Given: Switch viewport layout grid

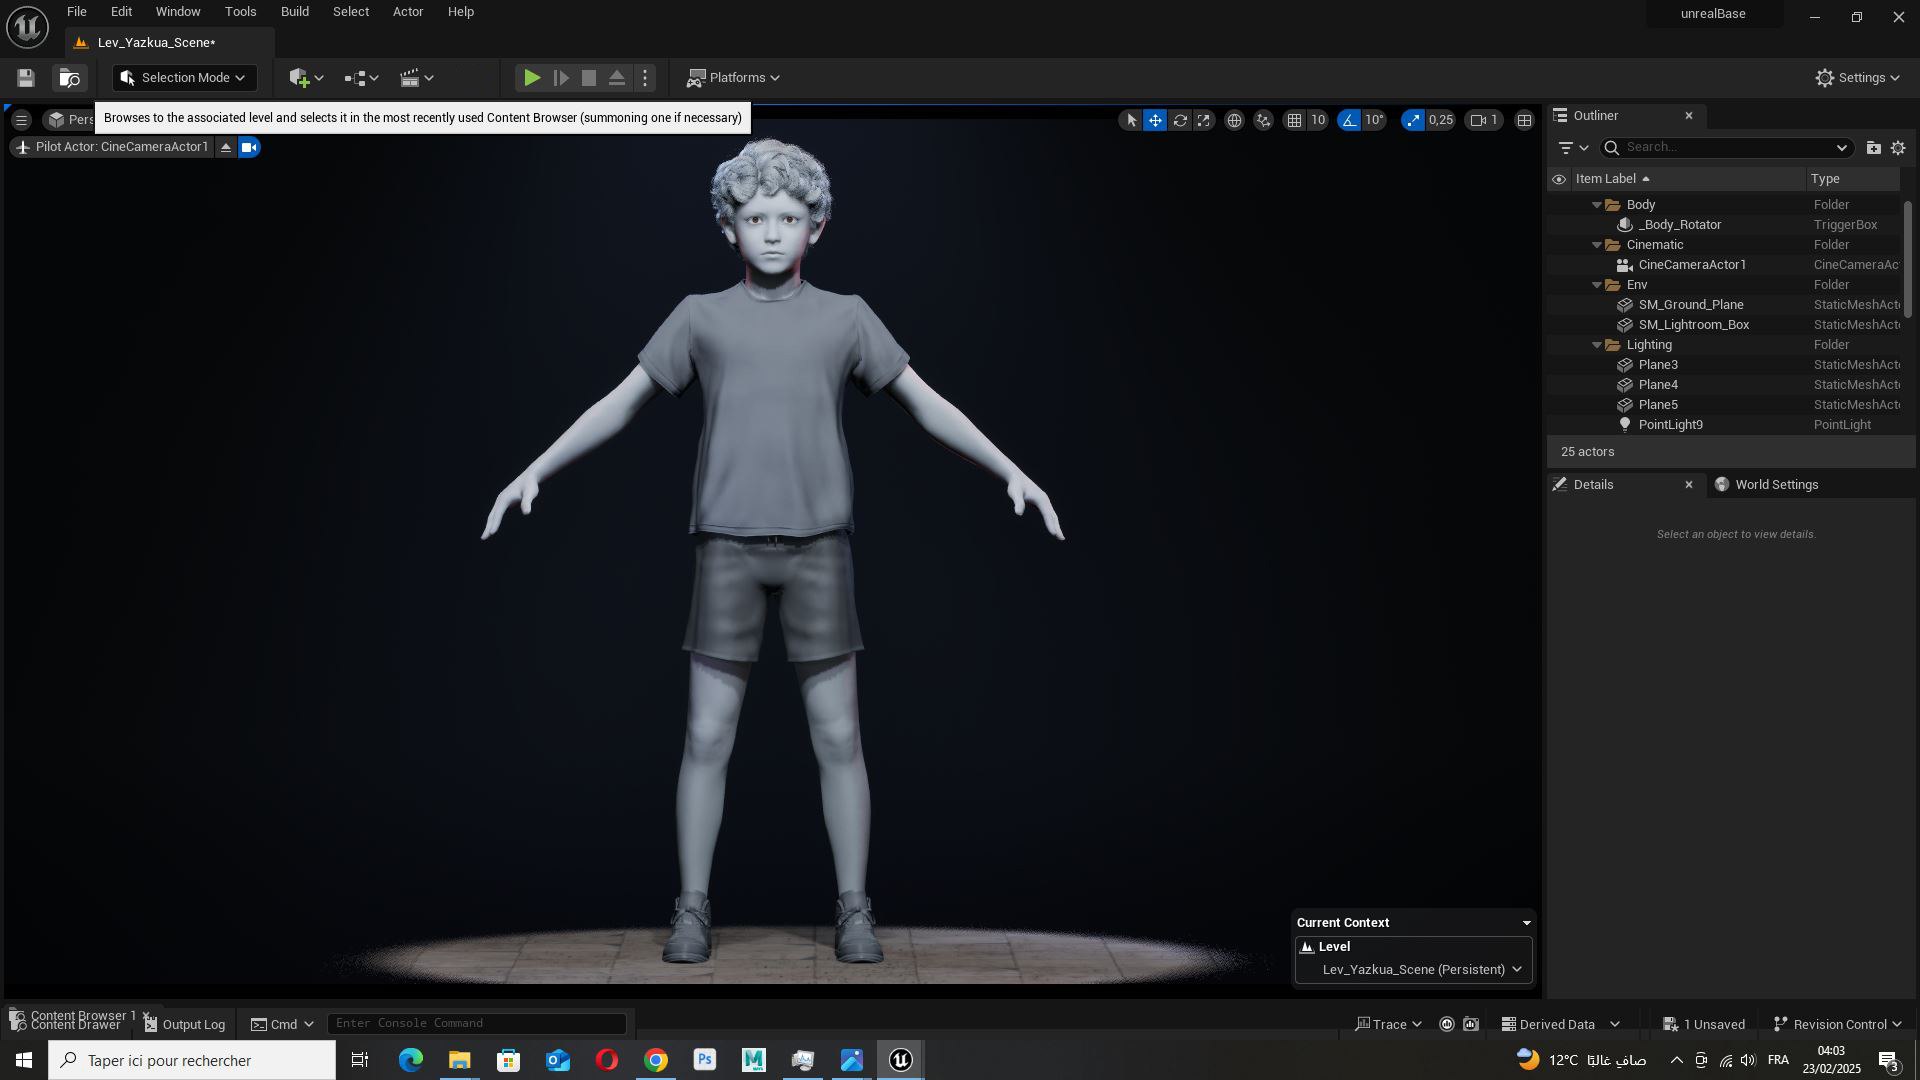Looking at the screenshot, I should point(1524,120).
